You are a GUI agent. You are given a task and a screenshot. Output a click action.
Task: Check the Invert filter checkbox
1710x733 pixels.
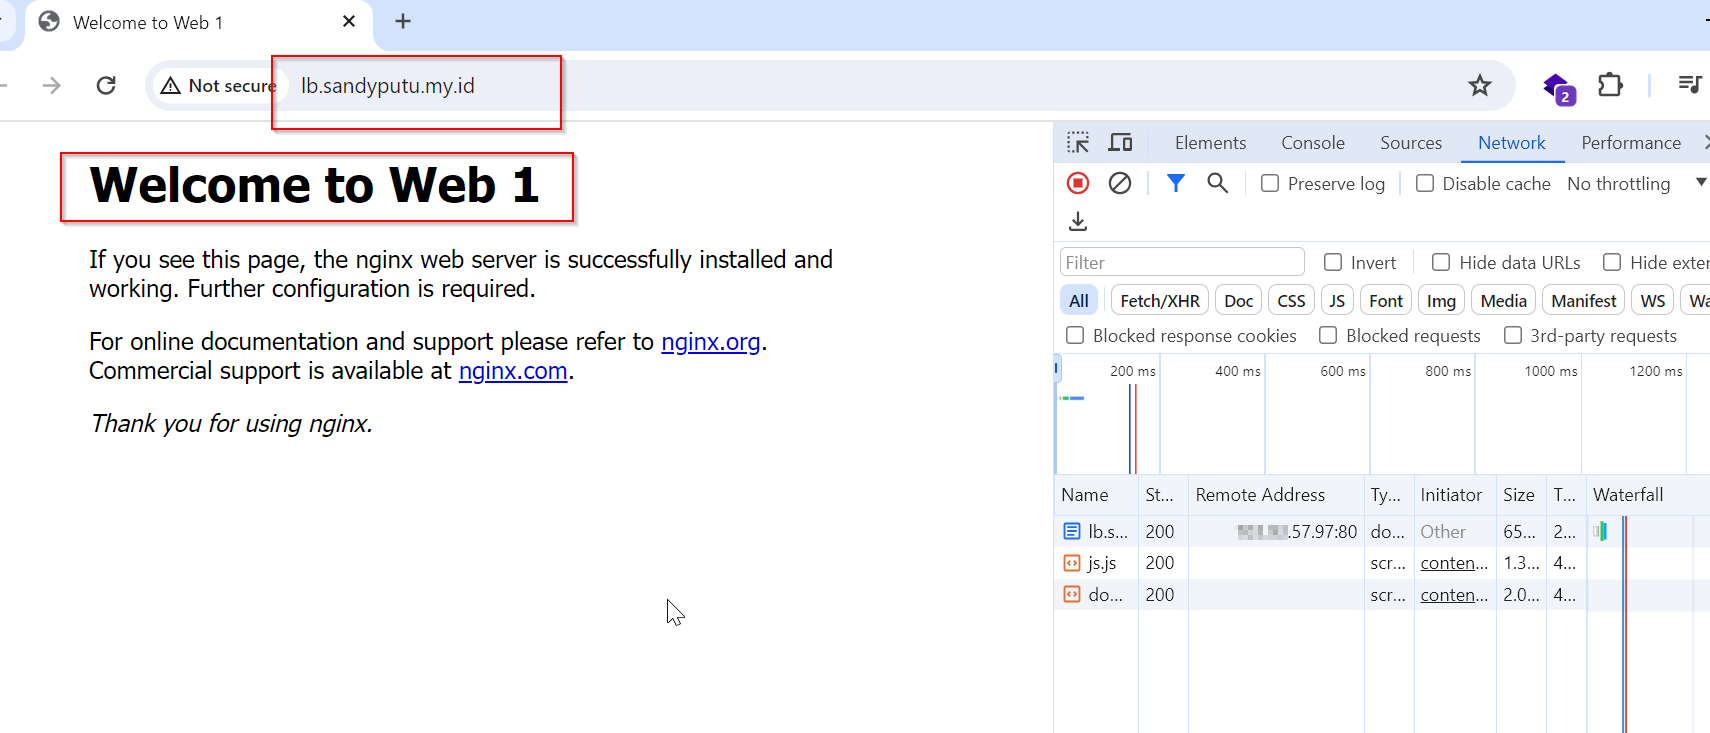click(x=1333, y=263)
